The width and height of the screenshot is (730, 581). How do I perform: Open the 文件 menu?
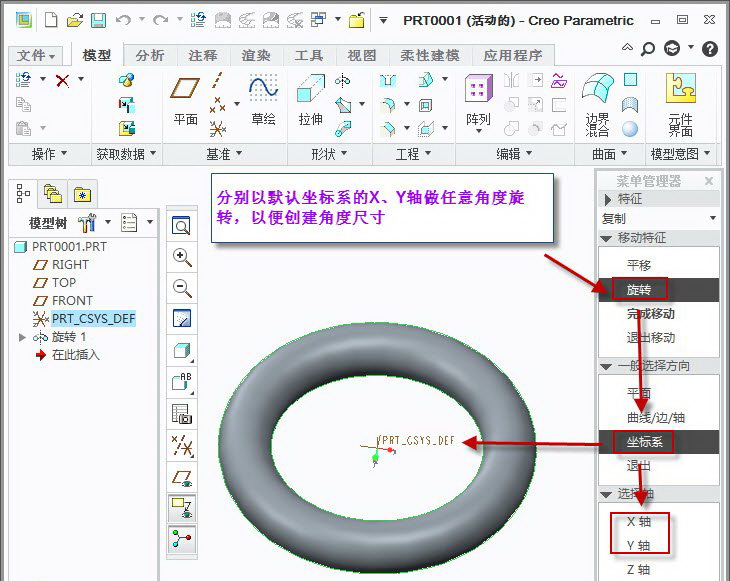(36, 56)
